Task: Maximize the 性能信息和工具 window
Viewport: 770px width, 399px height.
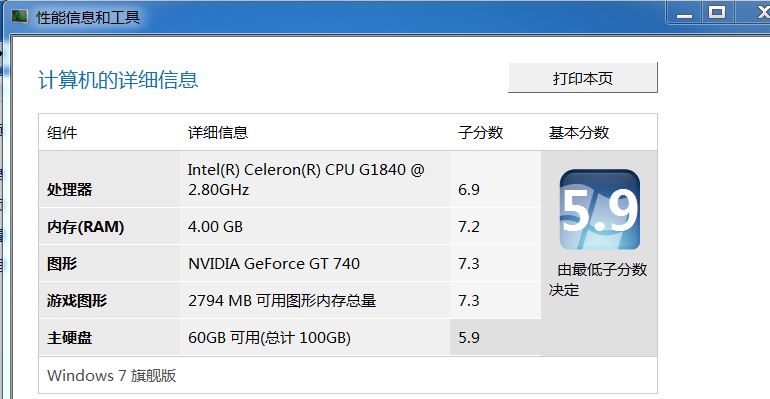Action: coord(716,12)
